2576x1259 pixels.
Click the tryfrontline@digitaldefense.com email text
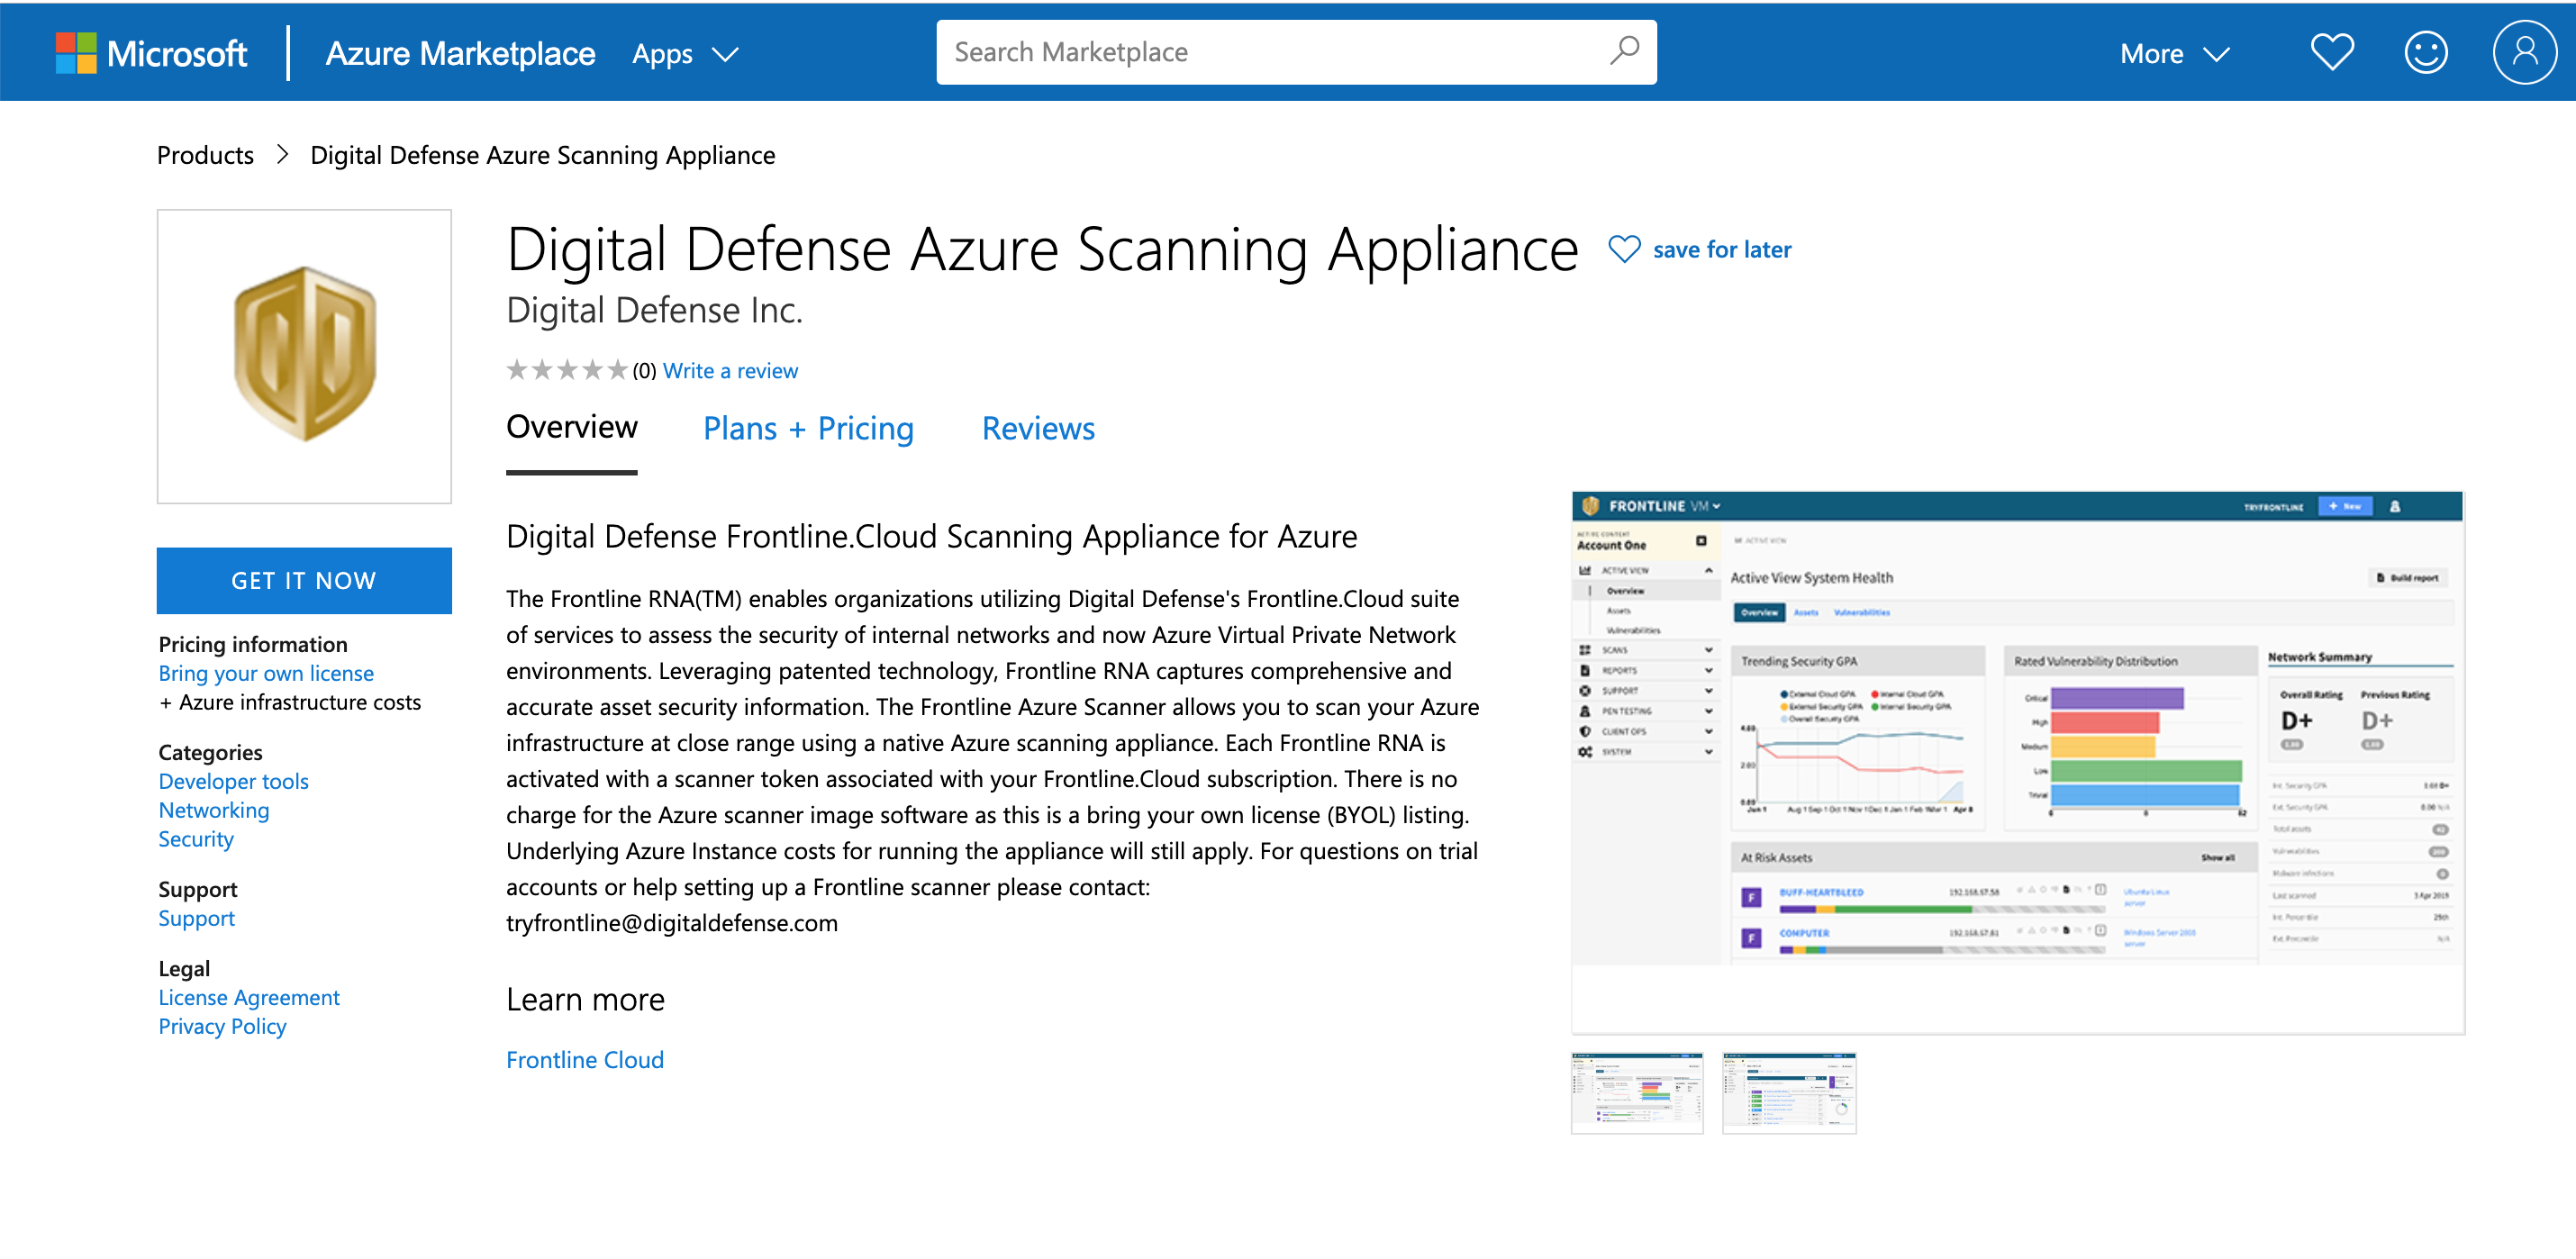pos(672,923)
